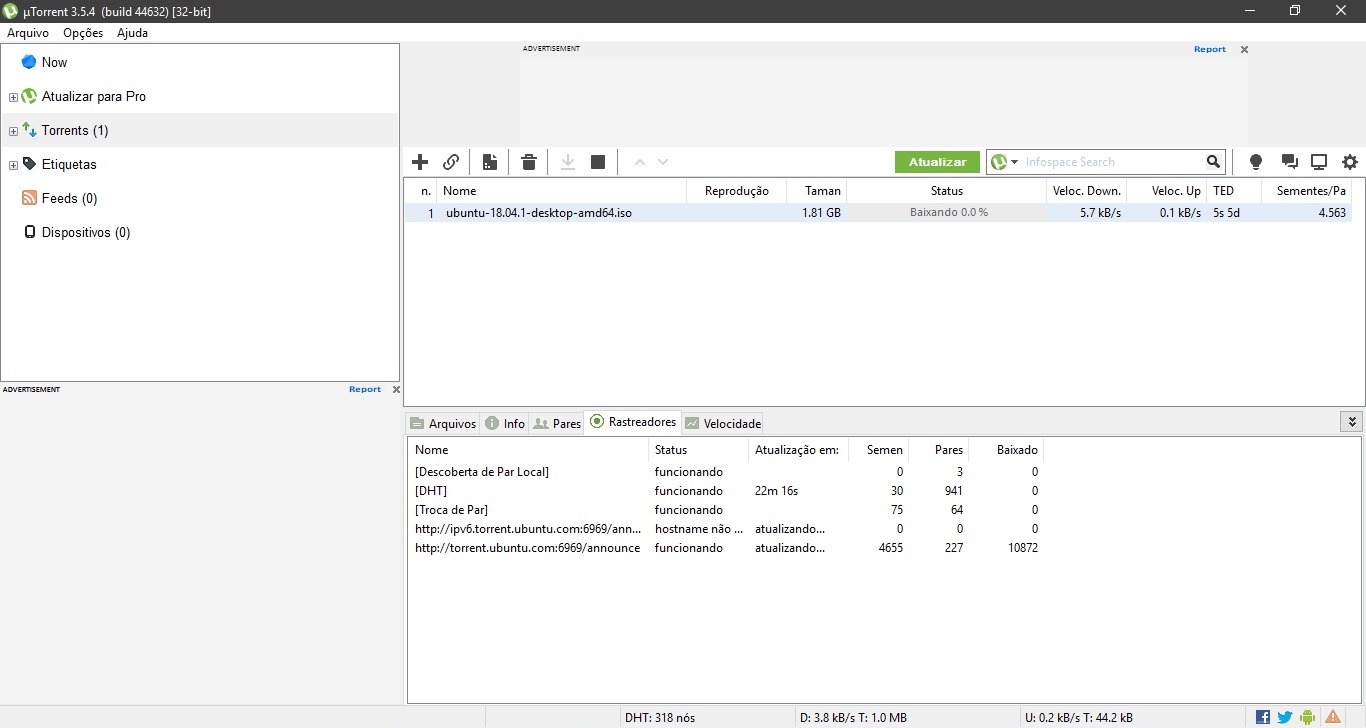The width and height of the screenshot is (1366, 728).
Task: Click the warning triangle in the status bar
Action: 1333,717
